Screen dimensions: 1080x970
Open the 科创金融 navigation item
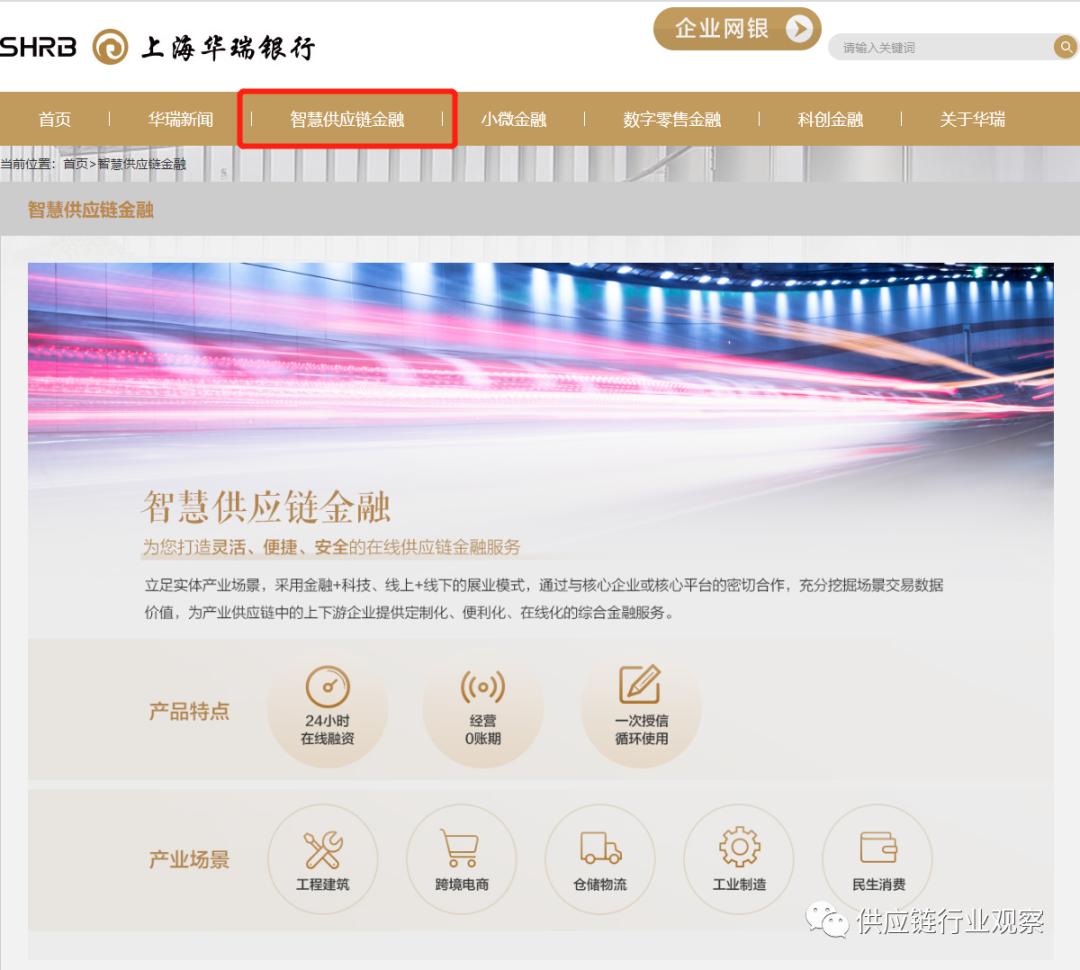pos(831,119)
